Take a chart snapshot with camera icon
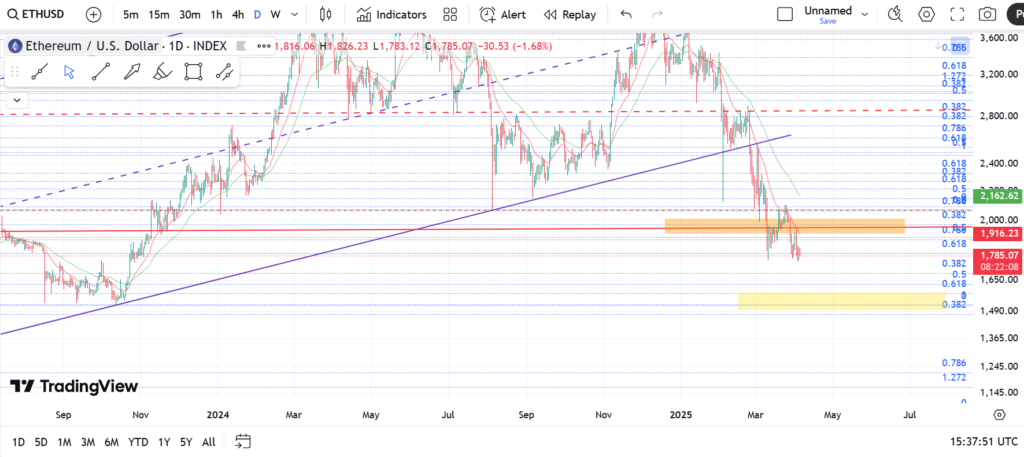This screenshot has width=1024, height=457. pos(987,14)
